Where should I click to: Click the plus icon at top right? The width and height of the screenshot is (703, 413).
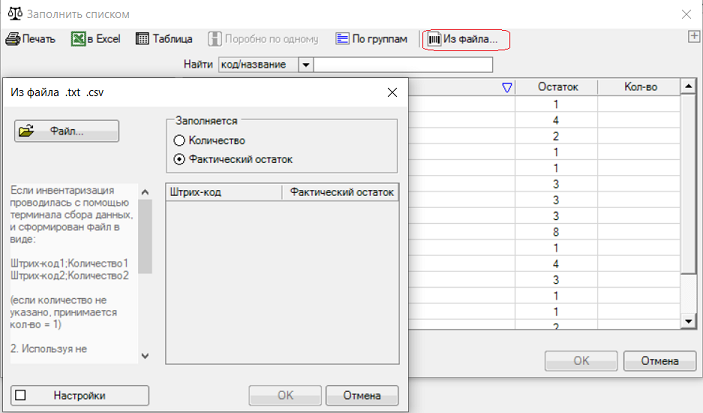pos(693,37)
